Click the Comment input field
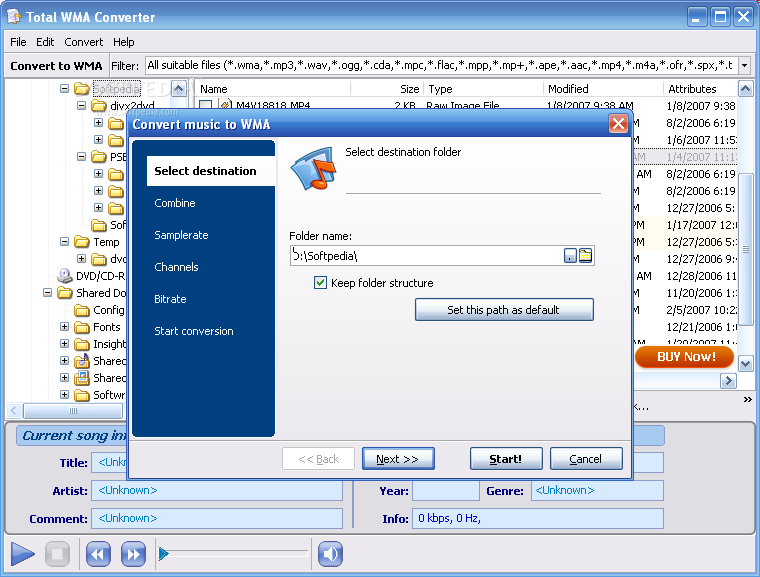This screenshot has height=577, width=760. [x=217, y=519]
